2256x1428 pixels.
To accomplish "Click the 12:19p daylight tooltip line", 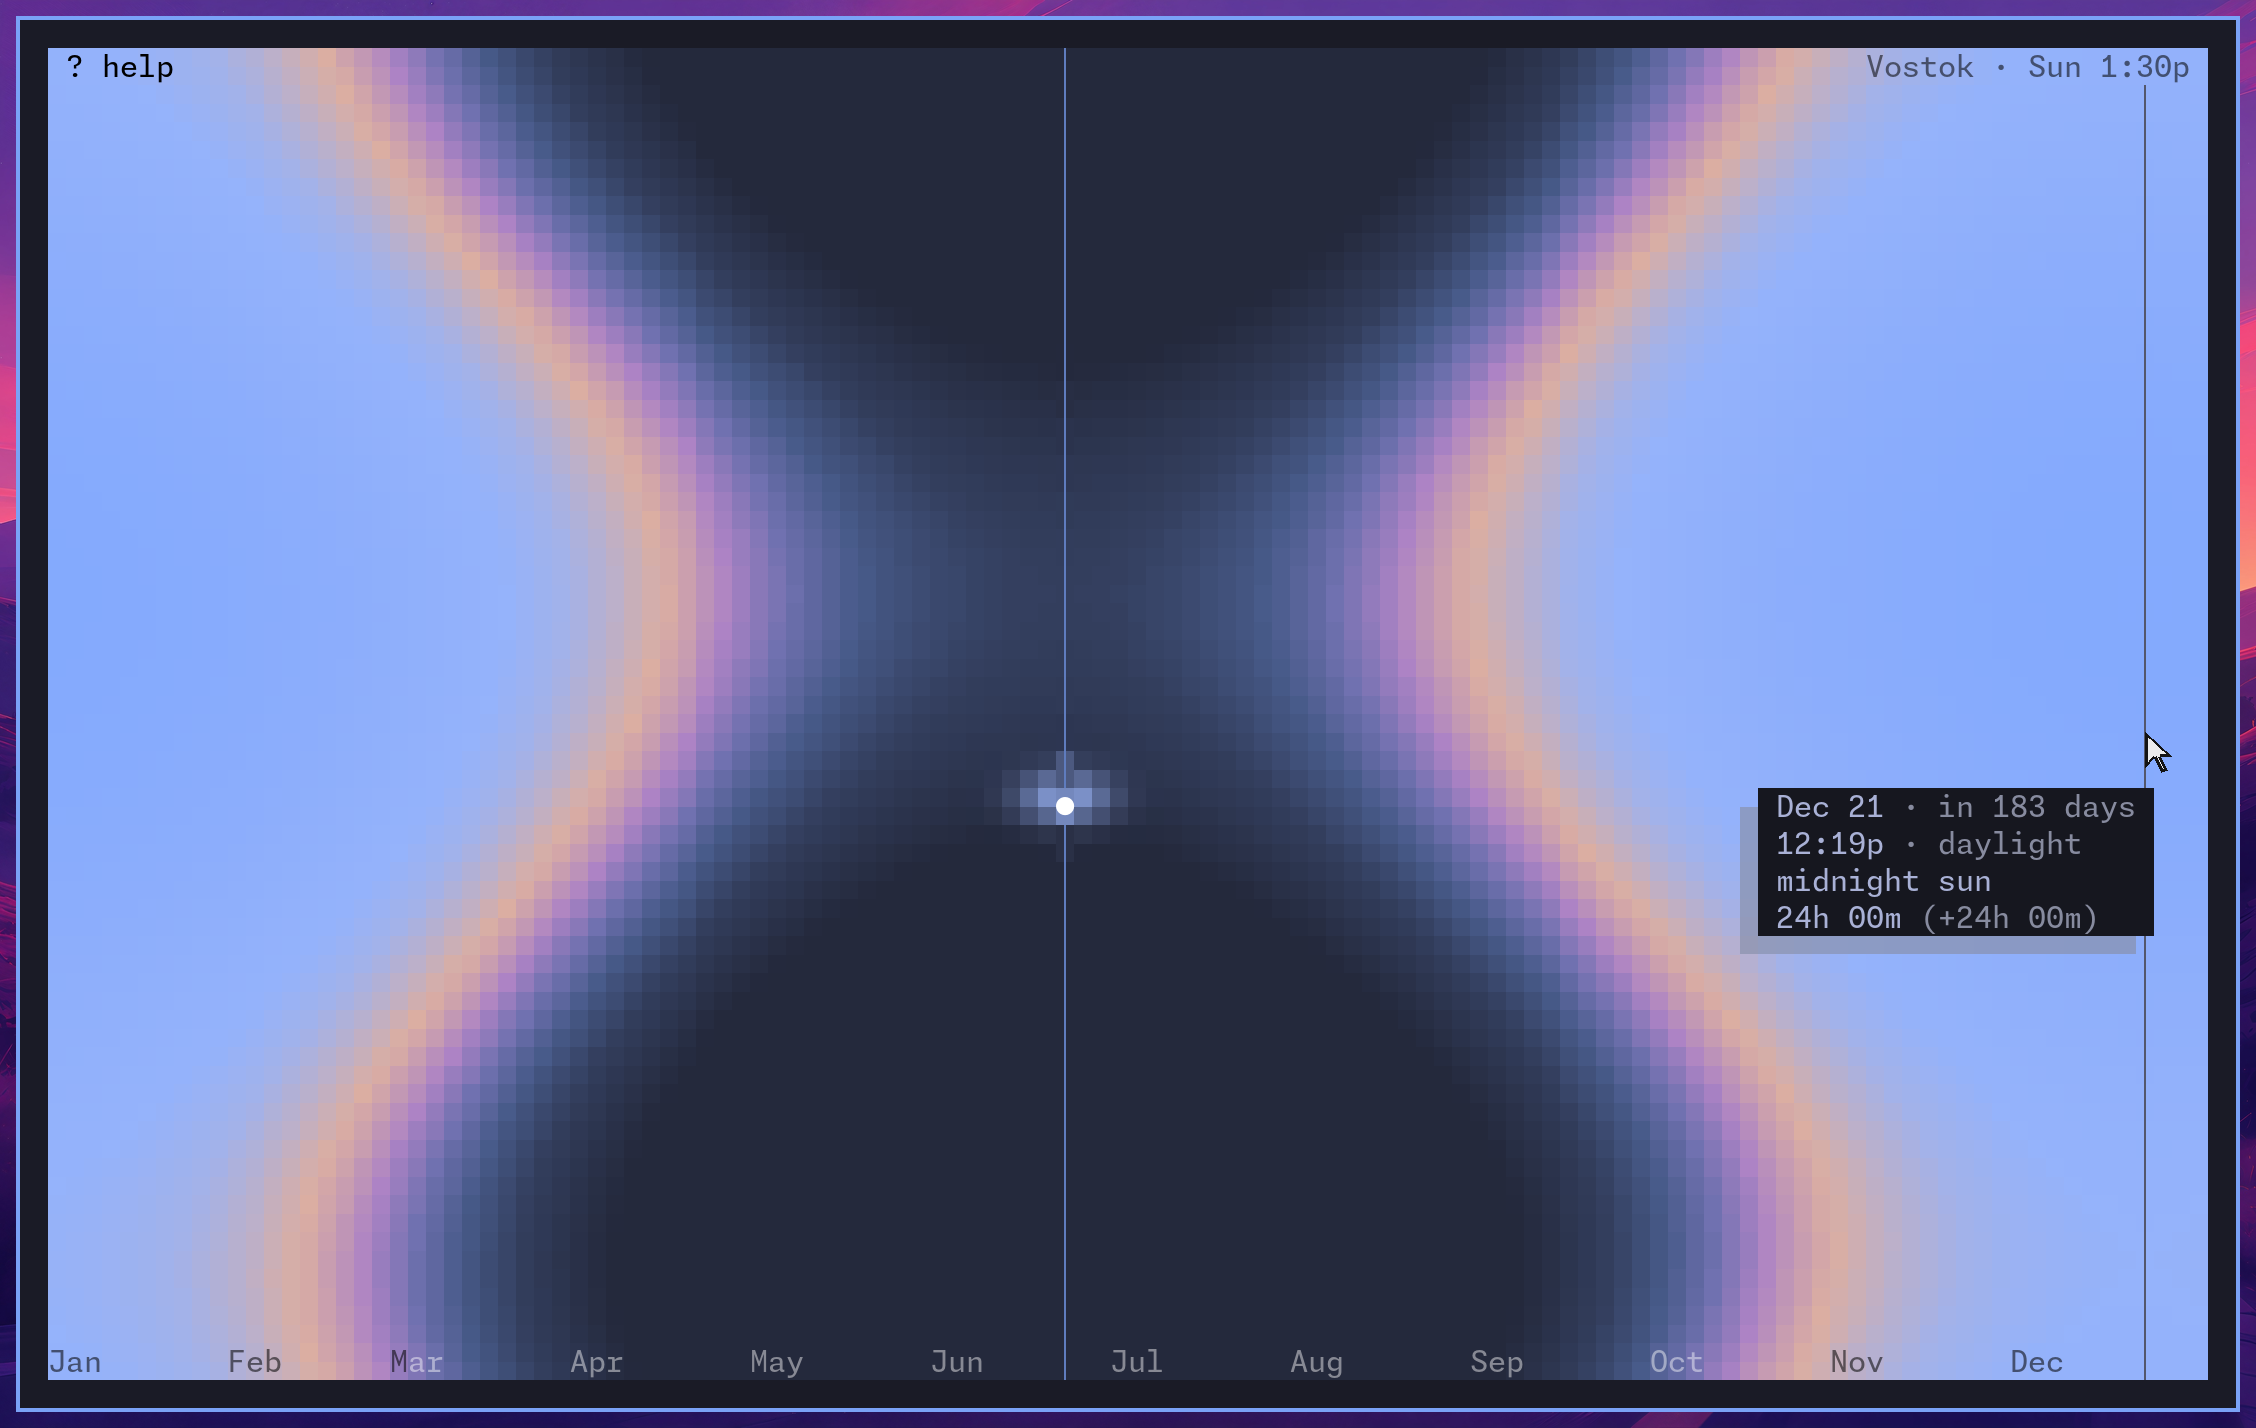I will pyautogui.click(x=1928, y=844).
